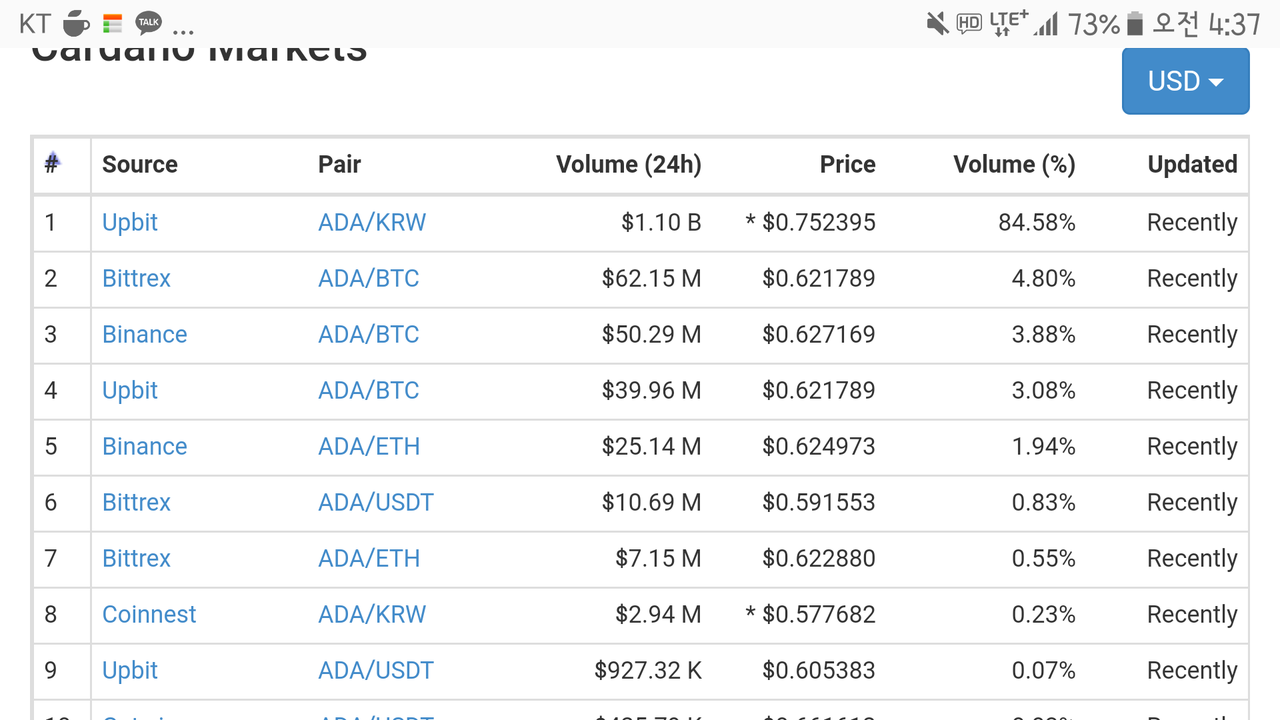Open Upbit ADA/USDT pair link
The image size is (1280, 720).
click(x=376, y=670)
